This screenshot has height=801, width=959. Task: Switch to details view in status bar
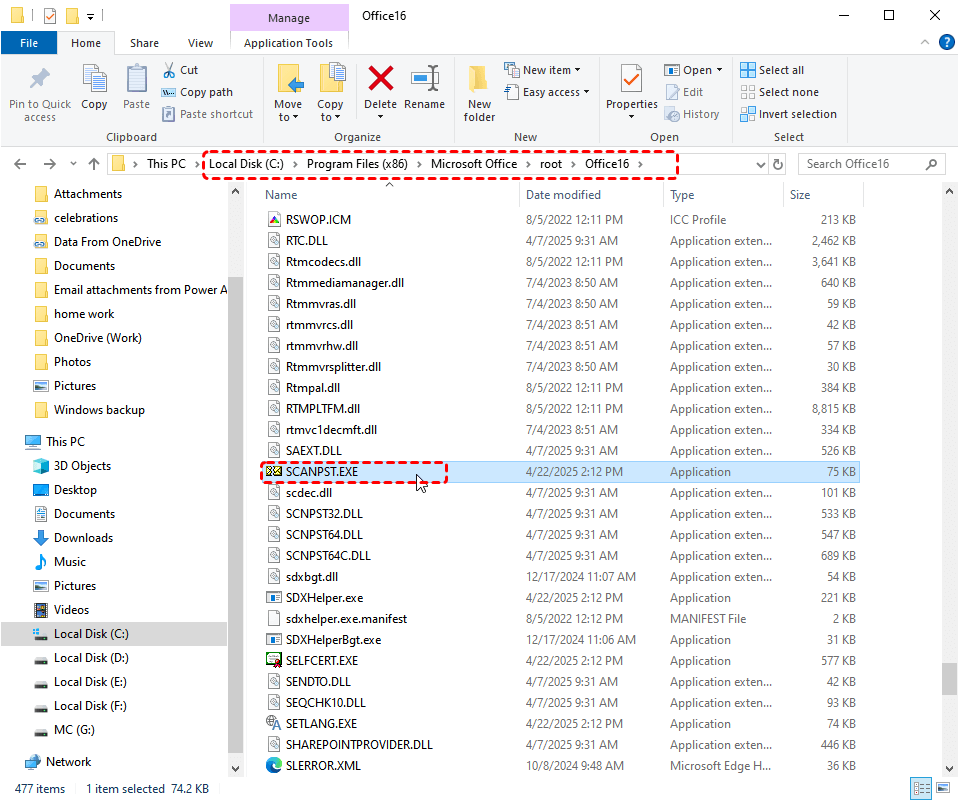[x=920, y=788]
